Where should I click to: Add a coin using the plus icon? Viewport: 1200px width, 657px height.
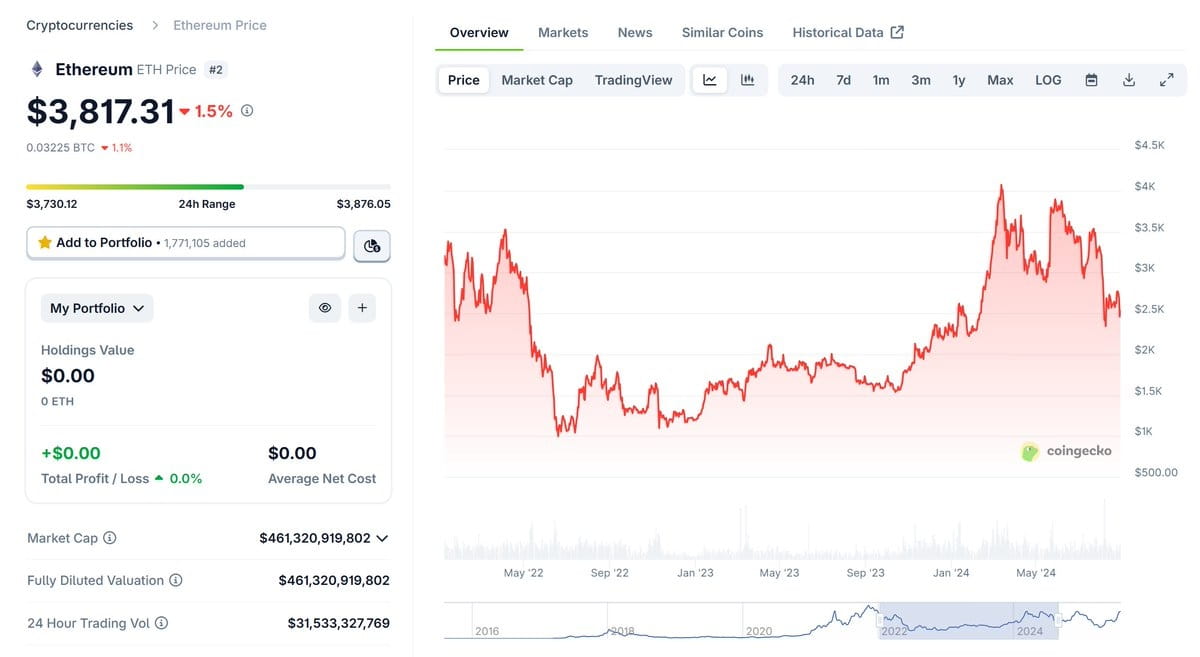point(362,307)
